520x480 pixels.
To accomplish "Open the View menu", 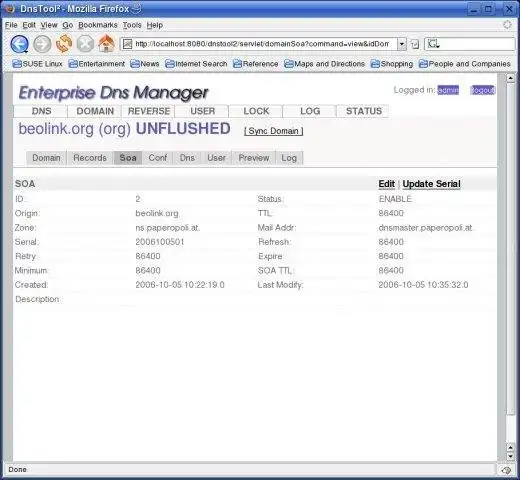I will coord(49,25).
